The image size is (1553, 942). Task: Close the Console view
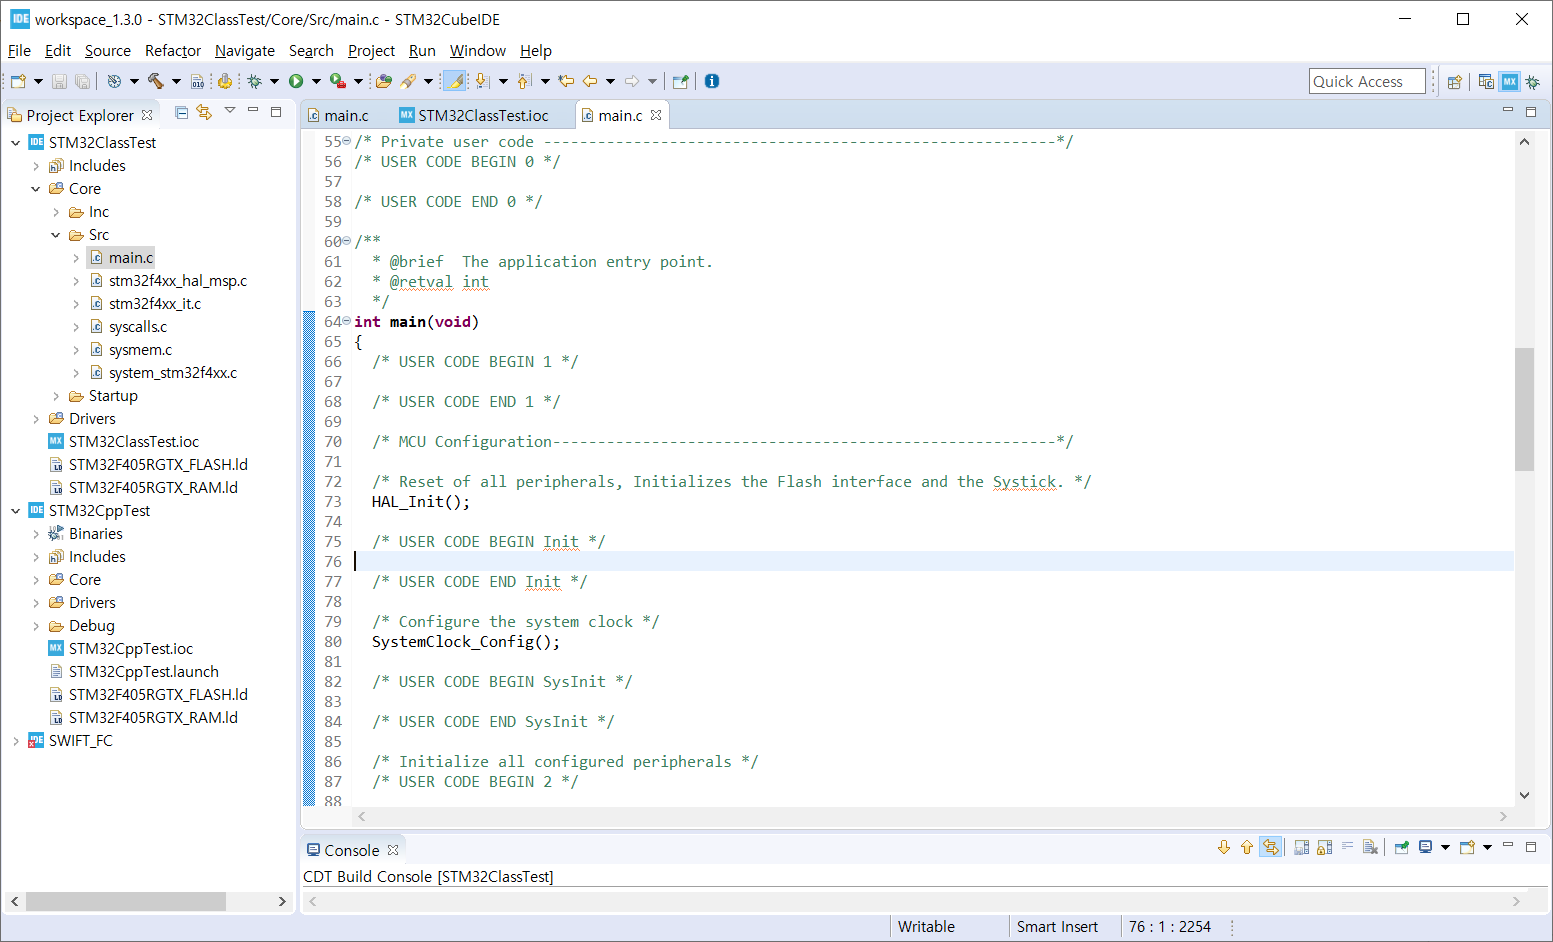tap(393, 850)
